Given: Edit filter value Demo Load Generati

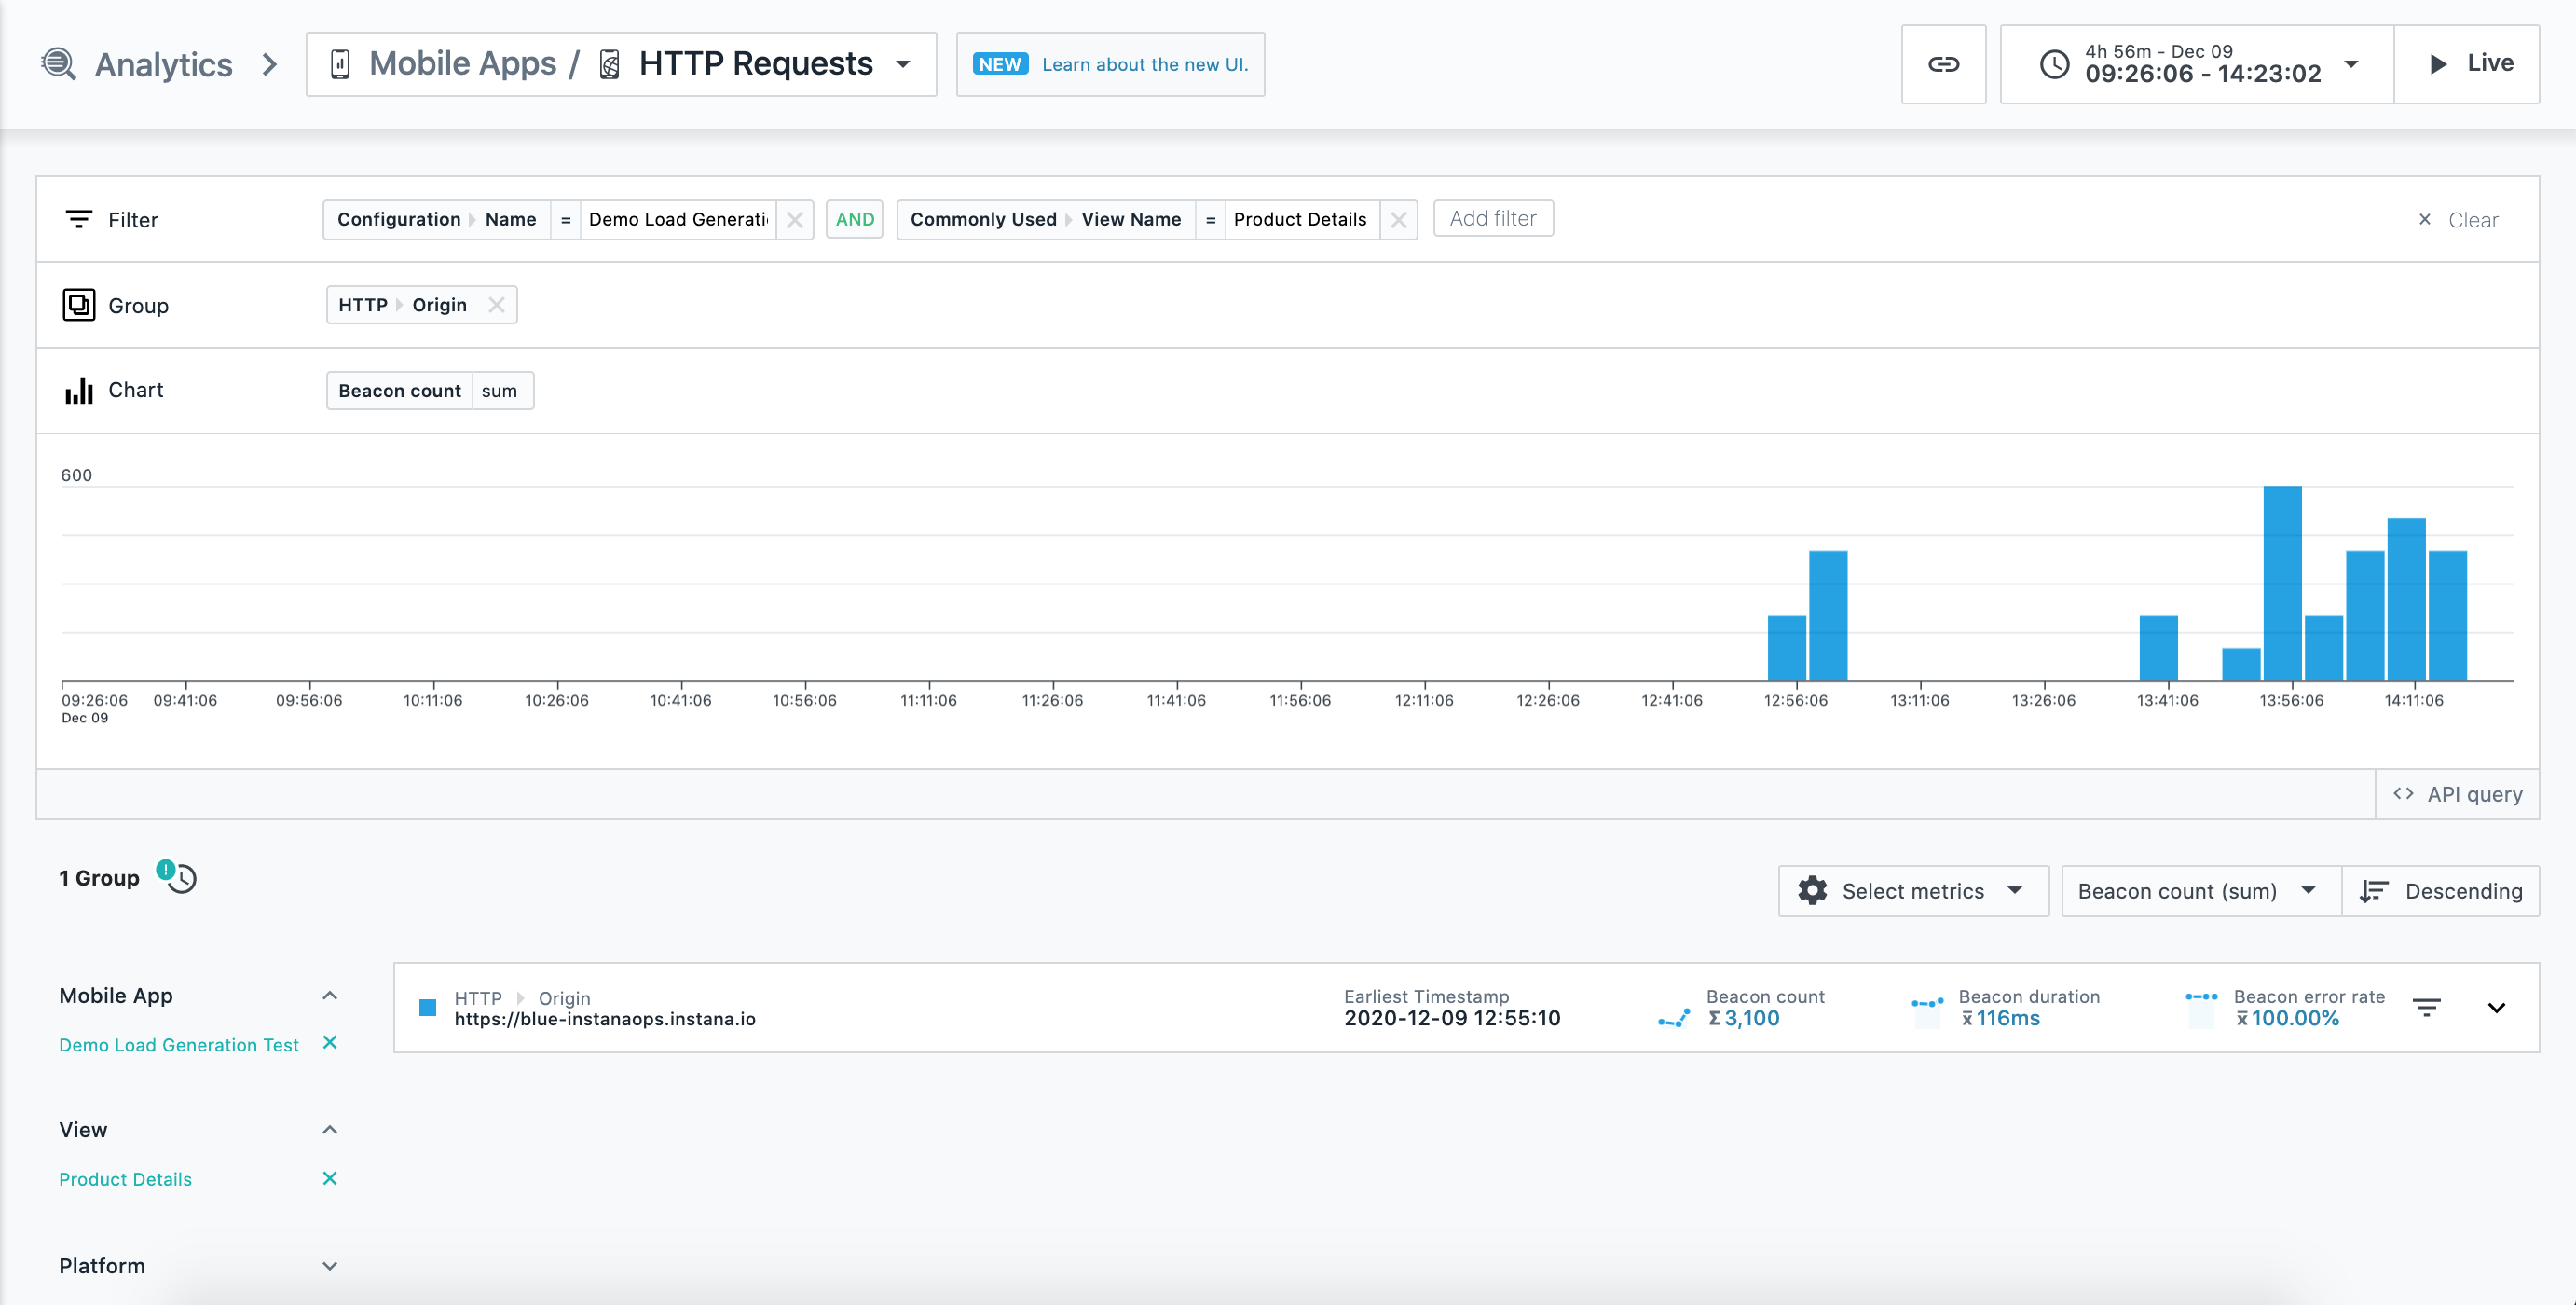Looking at the screenshot, I should [x=678, y=220].
